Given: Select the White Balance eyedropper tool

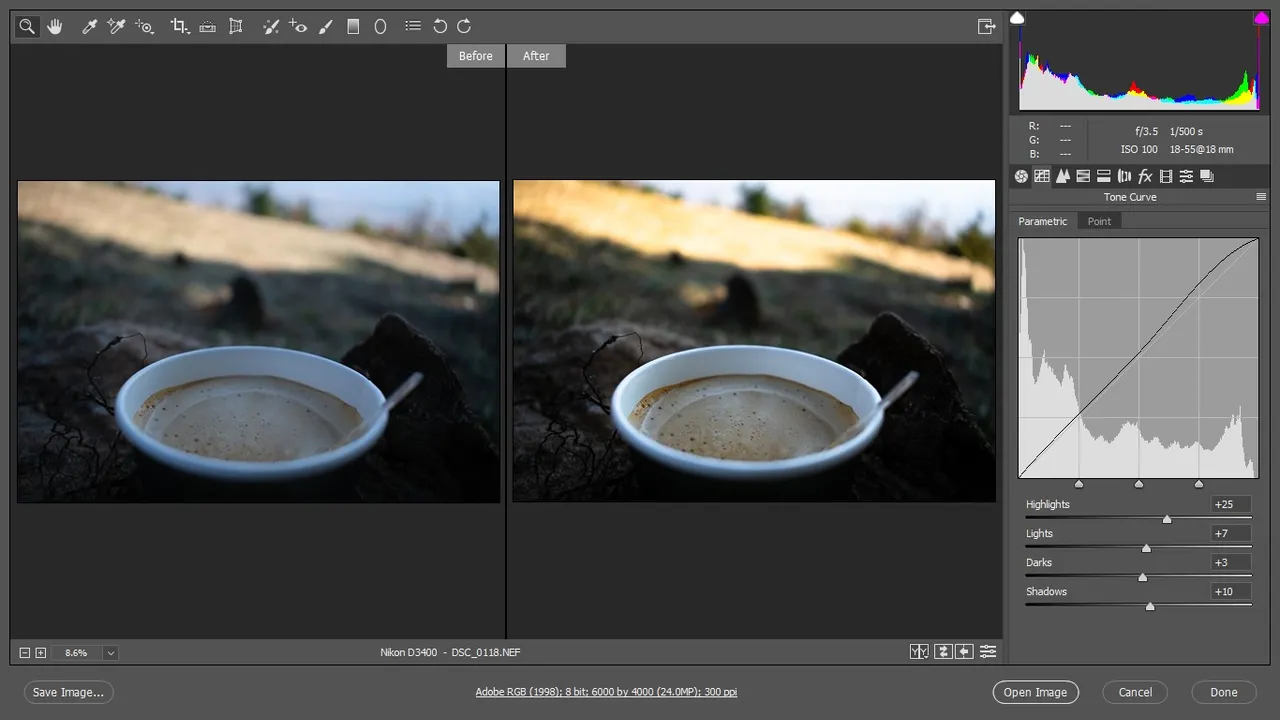Looking at the screenshot, I should 89,27.
